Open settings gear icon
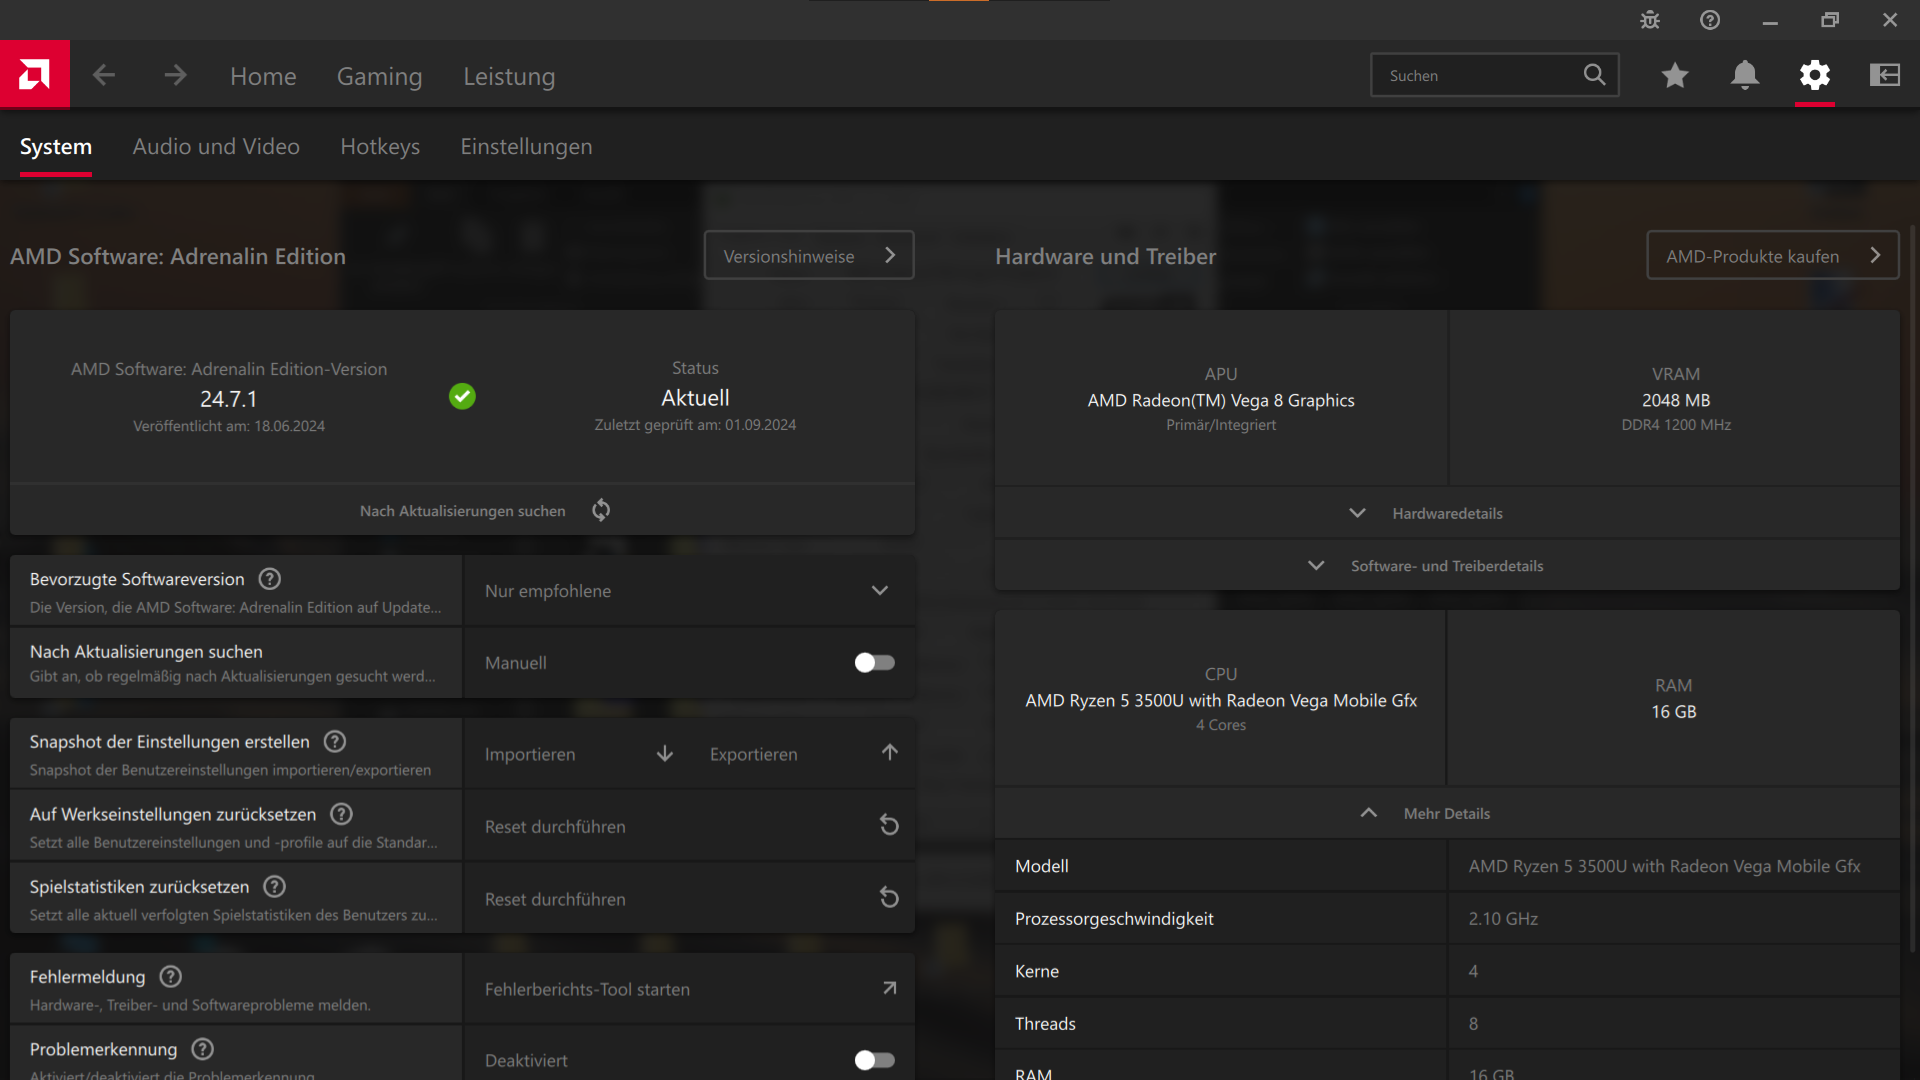1920x1080 pixels. point(1815,75)
